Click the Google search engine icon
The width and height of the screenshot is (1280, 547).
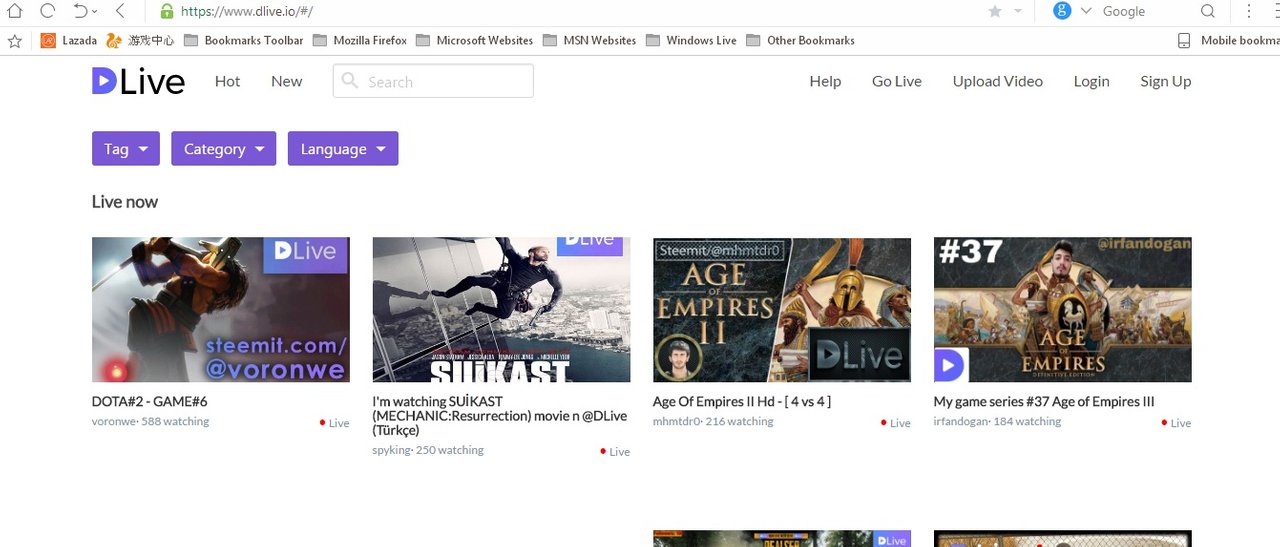(x=1062, y=10)
